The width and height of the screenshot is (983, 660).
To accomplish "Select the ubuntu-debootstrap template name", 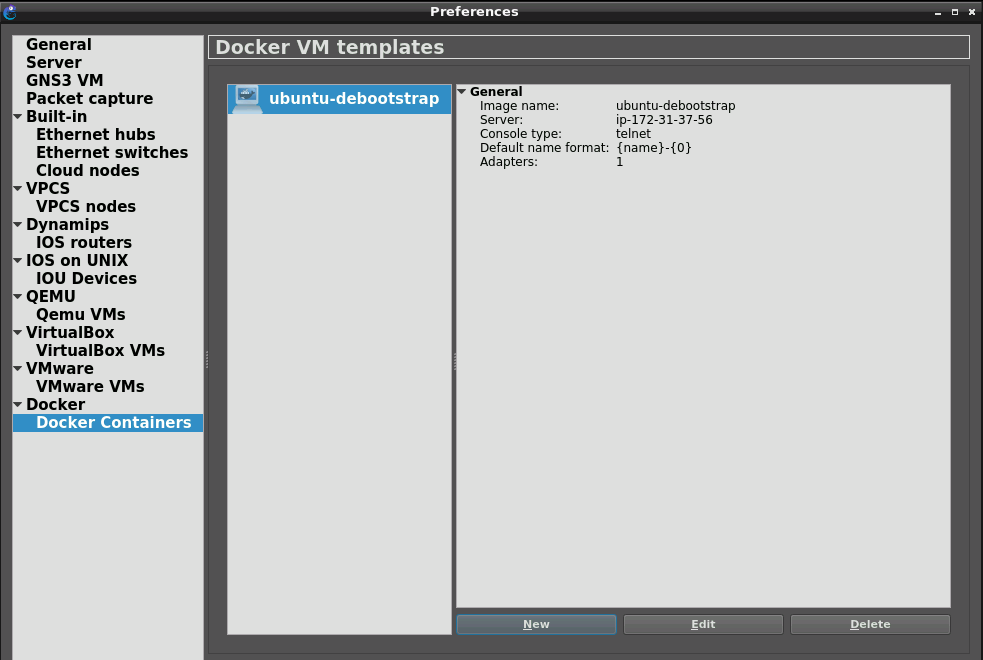I will [x=354, y=99].
